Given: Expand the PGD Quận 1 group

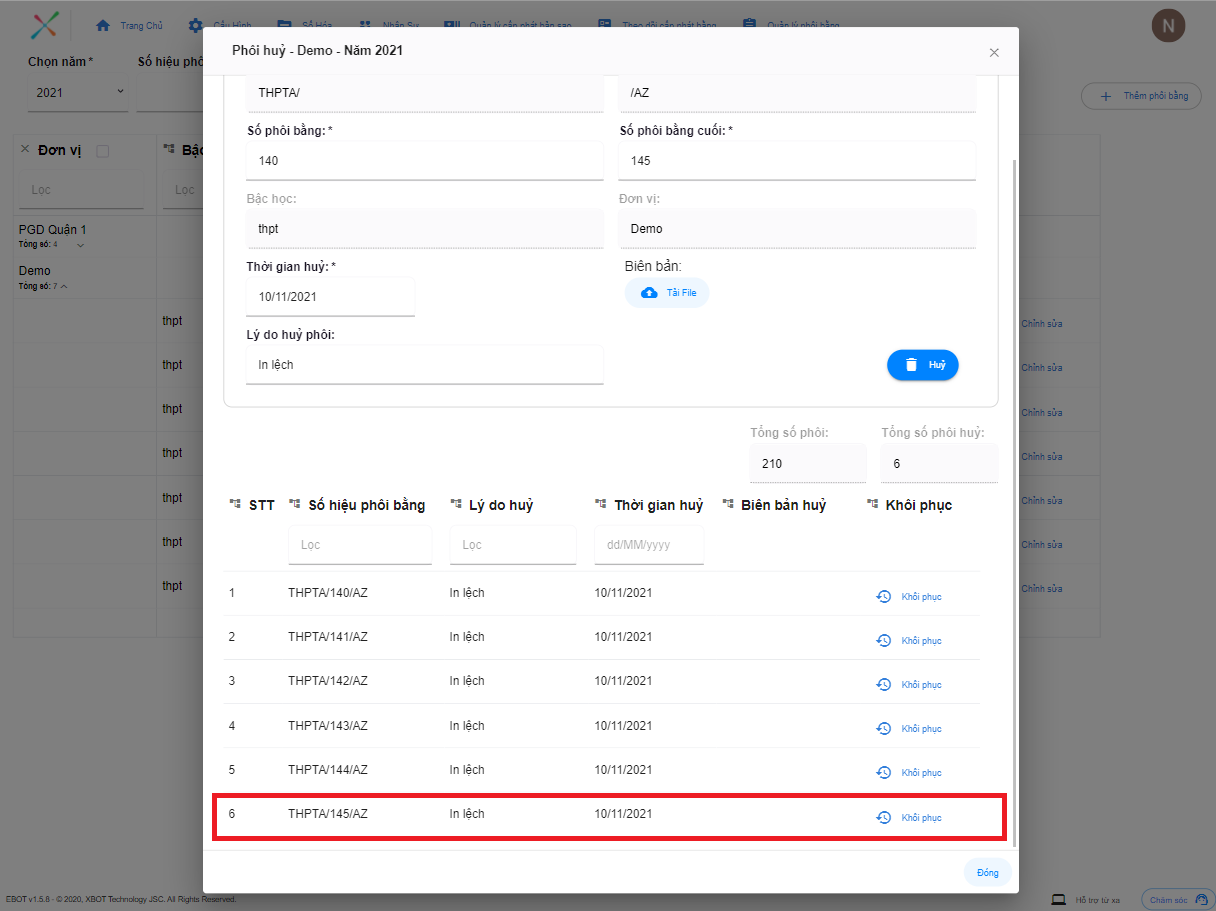Looking at the screenshot, I should [81, 245].
